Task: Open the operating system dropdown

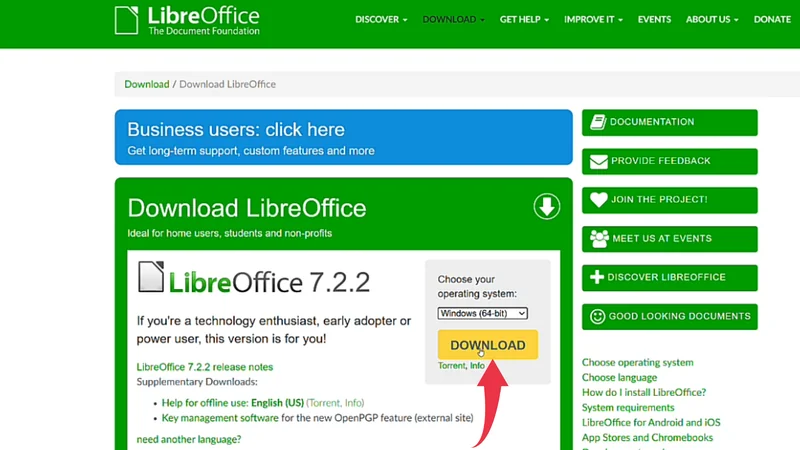Action: (x=482, y=314)
